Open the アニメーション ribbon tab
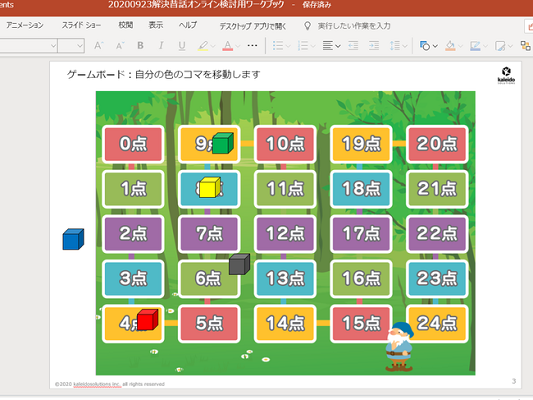This screenshot has height=400, width=533. click(25, 25)
